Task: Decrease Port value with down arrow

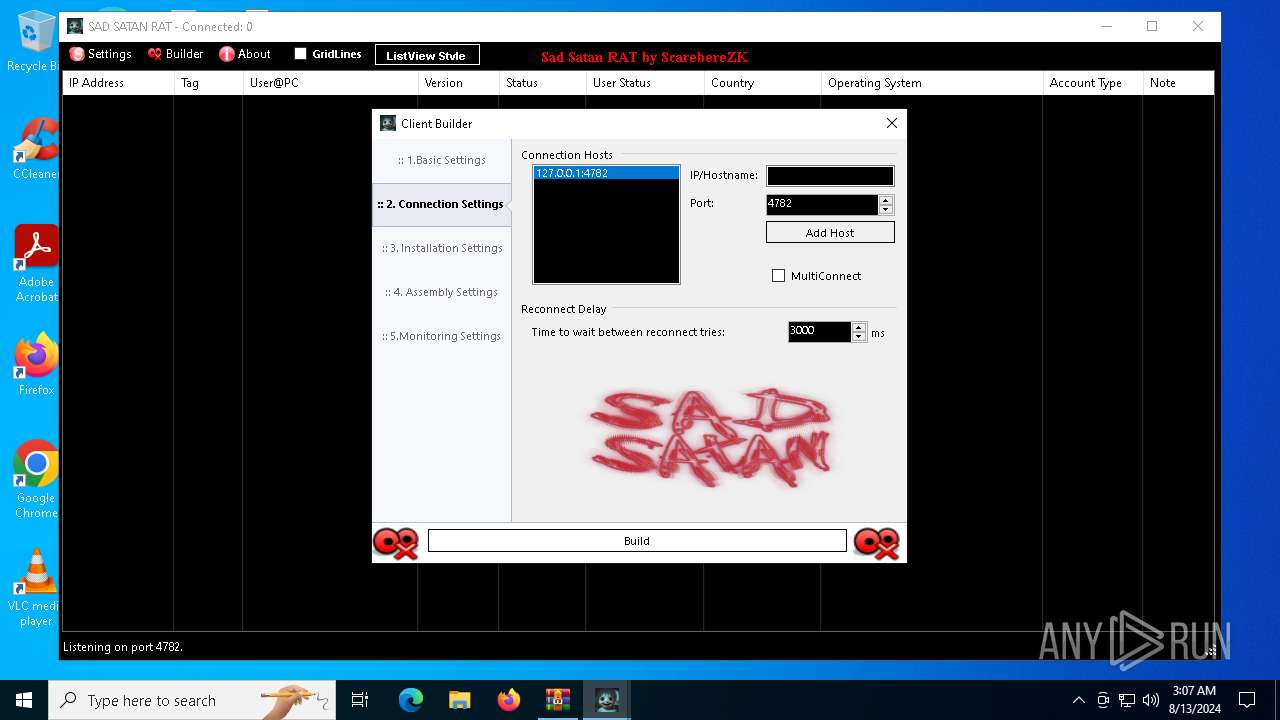Action: [x=886, y=210]
